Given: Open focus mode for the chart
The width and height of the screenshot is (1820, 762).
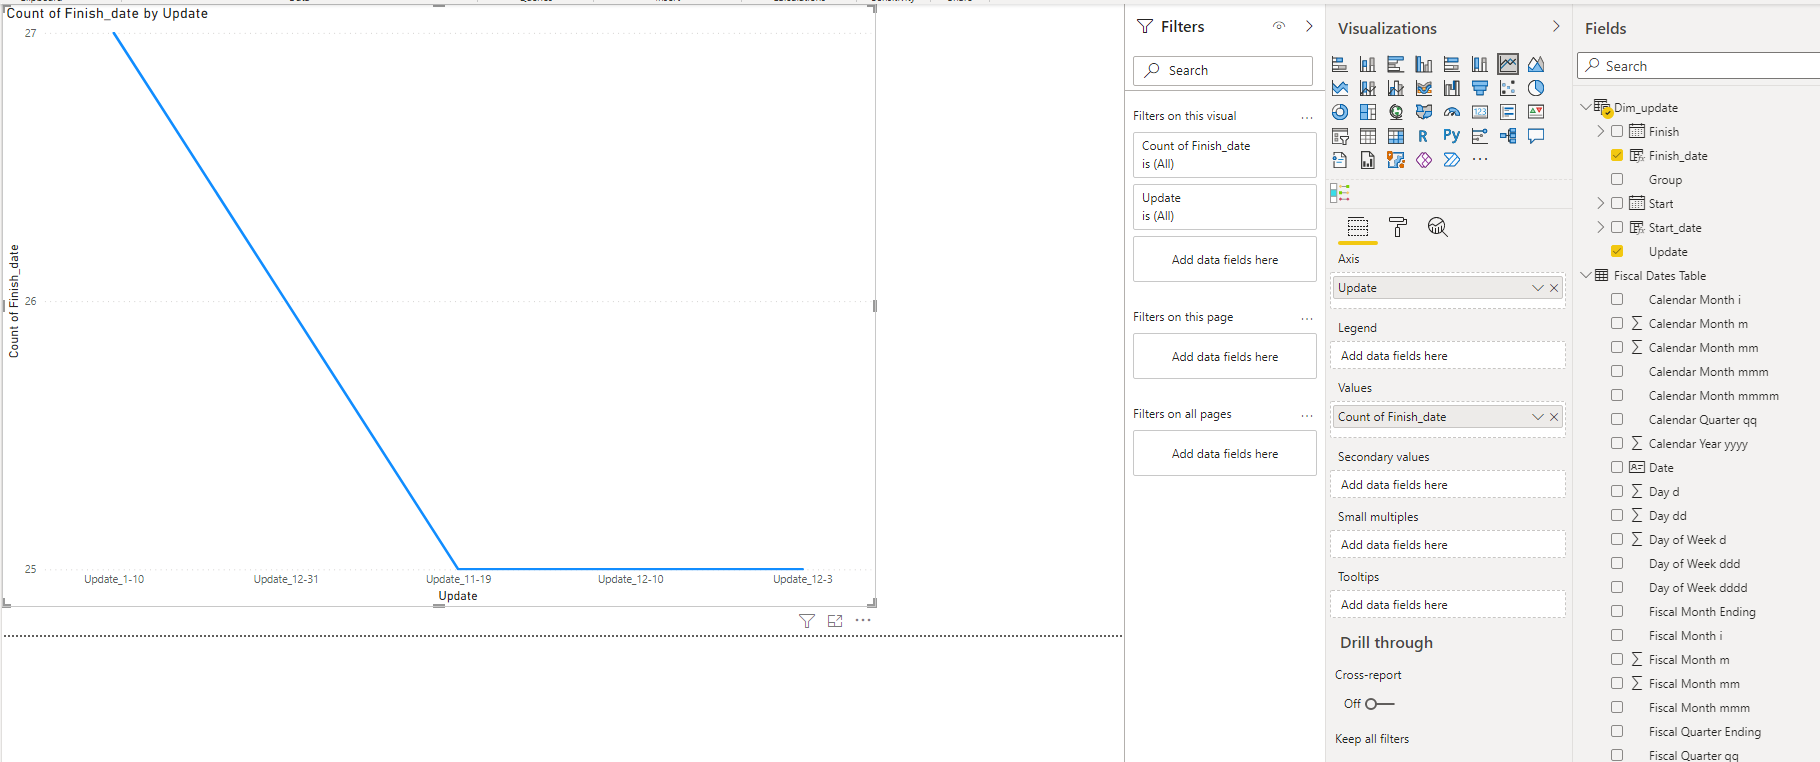Looking at the screenshot, I should 835,621.
